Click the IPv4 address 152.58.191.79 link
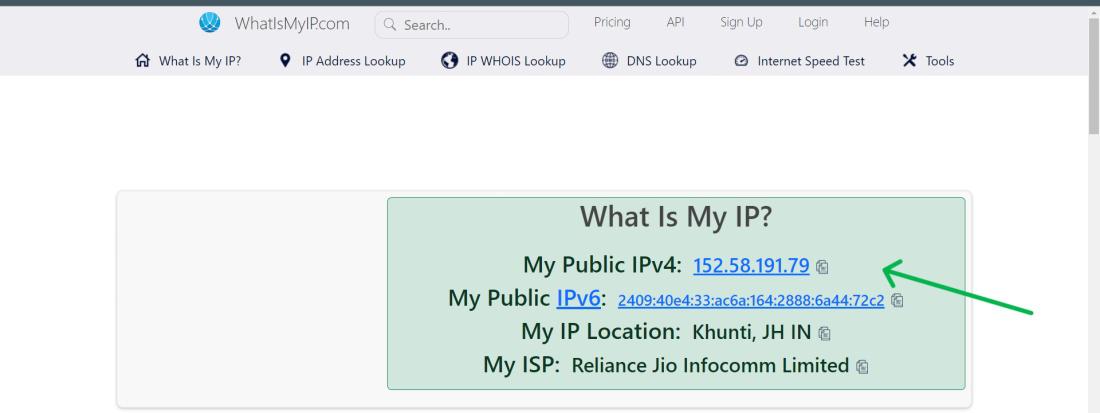 [x=751, y=266]
